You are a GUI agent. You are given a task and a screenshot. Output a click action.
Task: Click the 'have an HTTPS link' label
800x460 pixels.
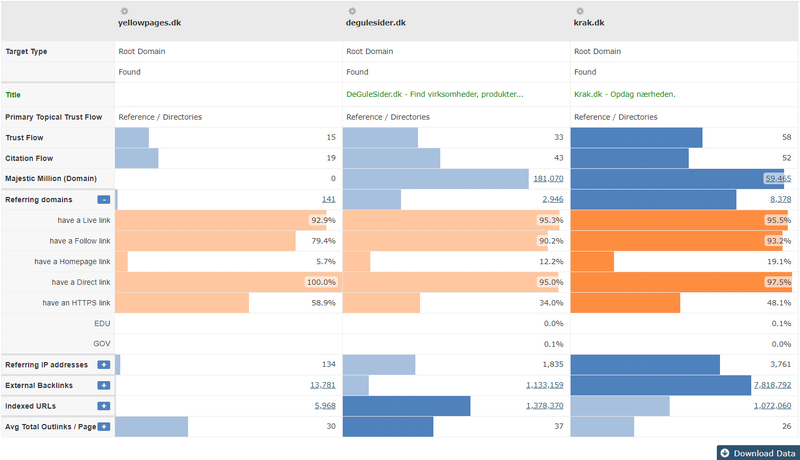[x=76, y=303]
